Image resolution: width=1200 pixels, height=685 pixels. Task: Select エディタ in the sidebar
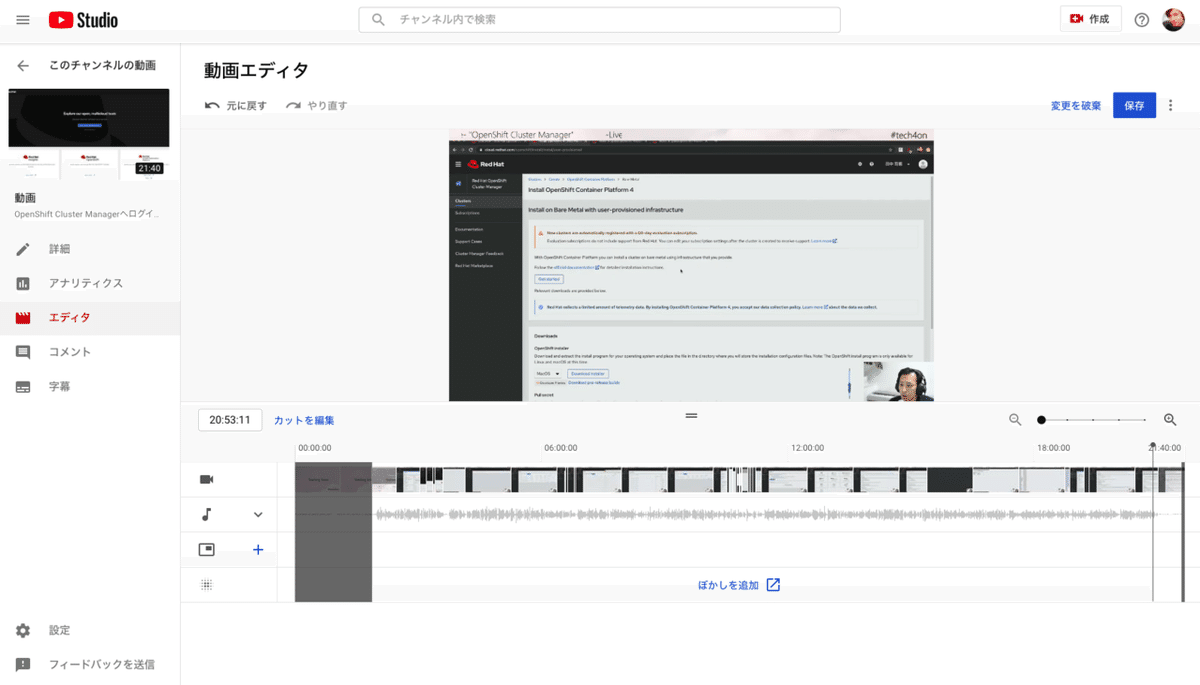coord(90,318)
